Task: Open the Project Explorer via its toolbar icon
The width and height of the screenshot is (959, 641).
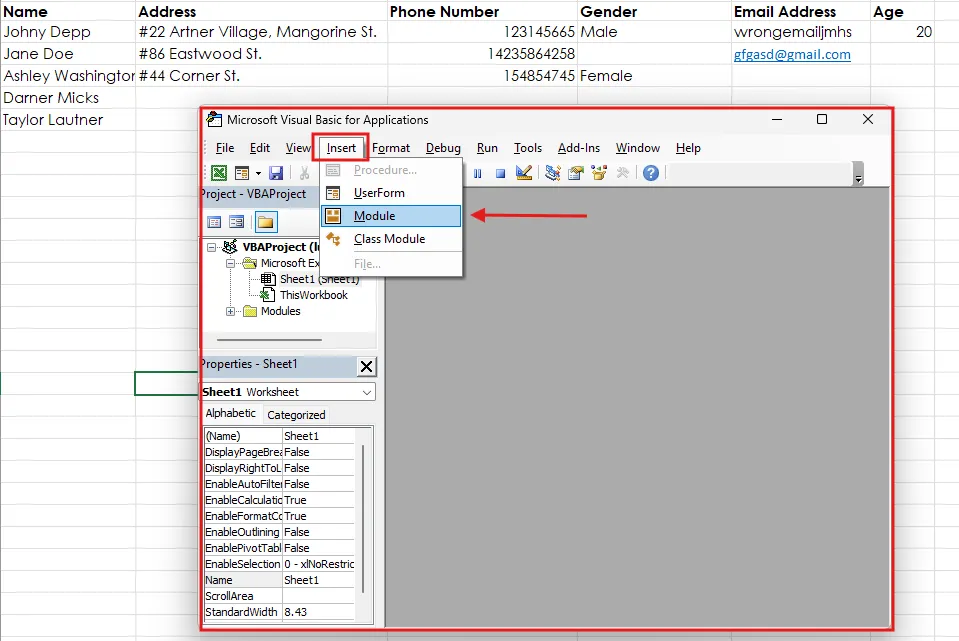Action: point(553,172)
